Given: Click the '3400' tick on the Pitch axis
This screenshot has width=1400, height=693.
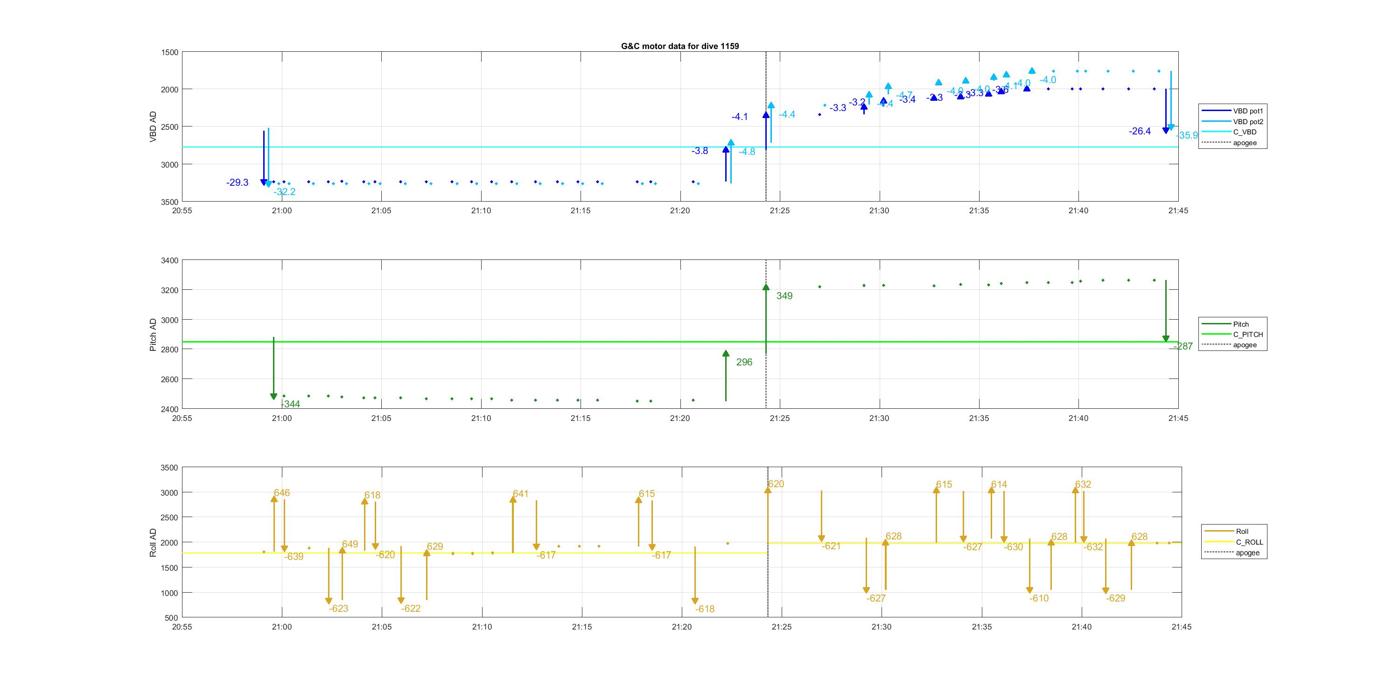Looking at the screenshot, I should (x=170, y=260).
